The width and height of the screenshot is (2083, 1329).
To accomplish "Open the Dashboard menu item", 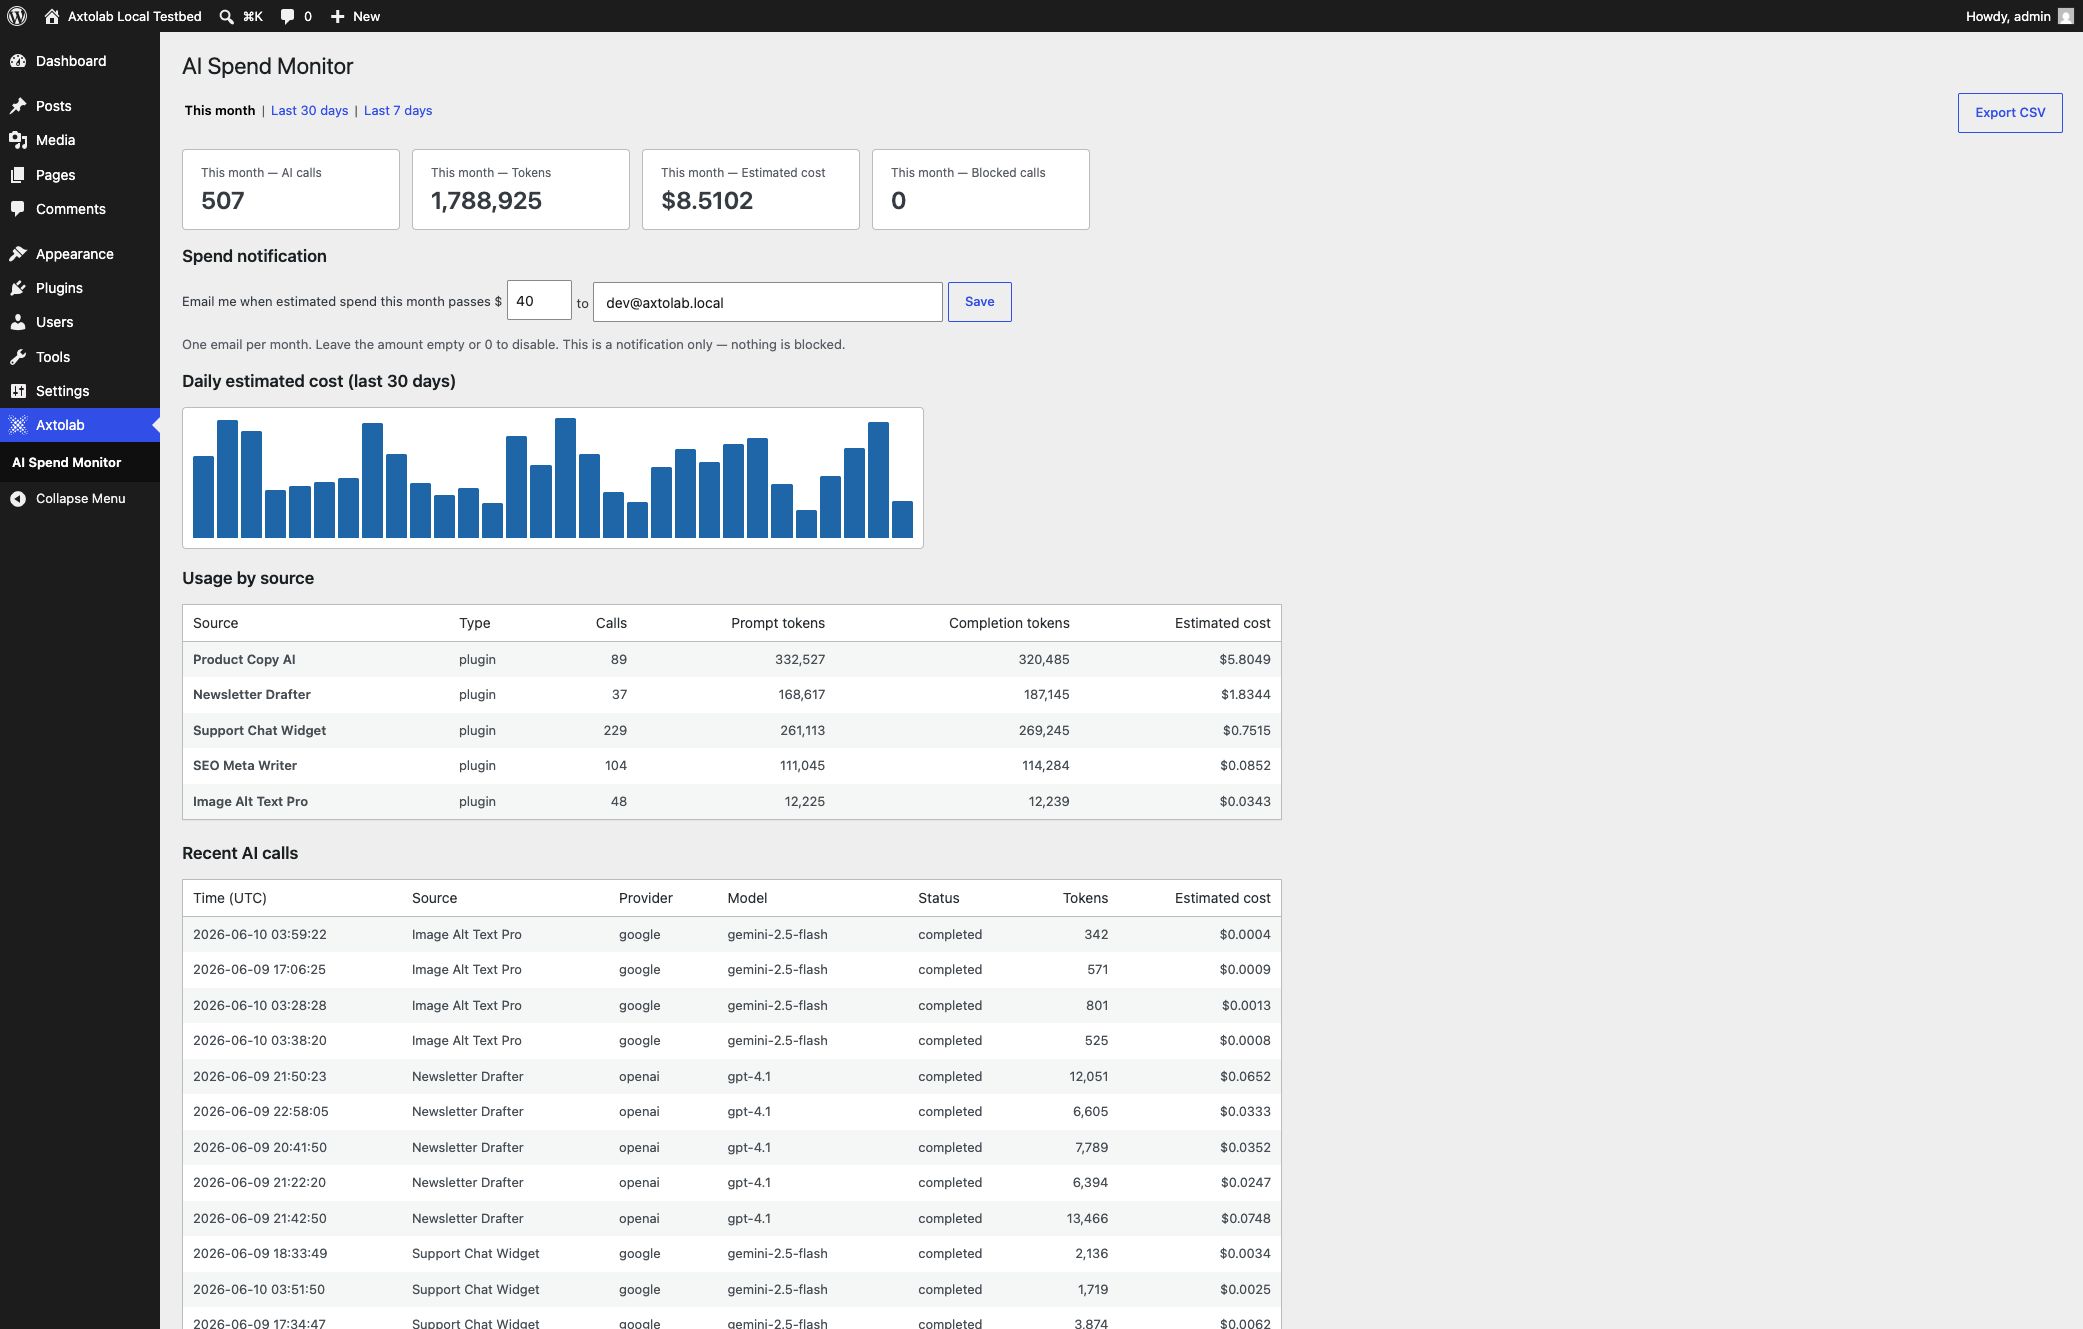I will pyautogui.click(x=80, y=61).
